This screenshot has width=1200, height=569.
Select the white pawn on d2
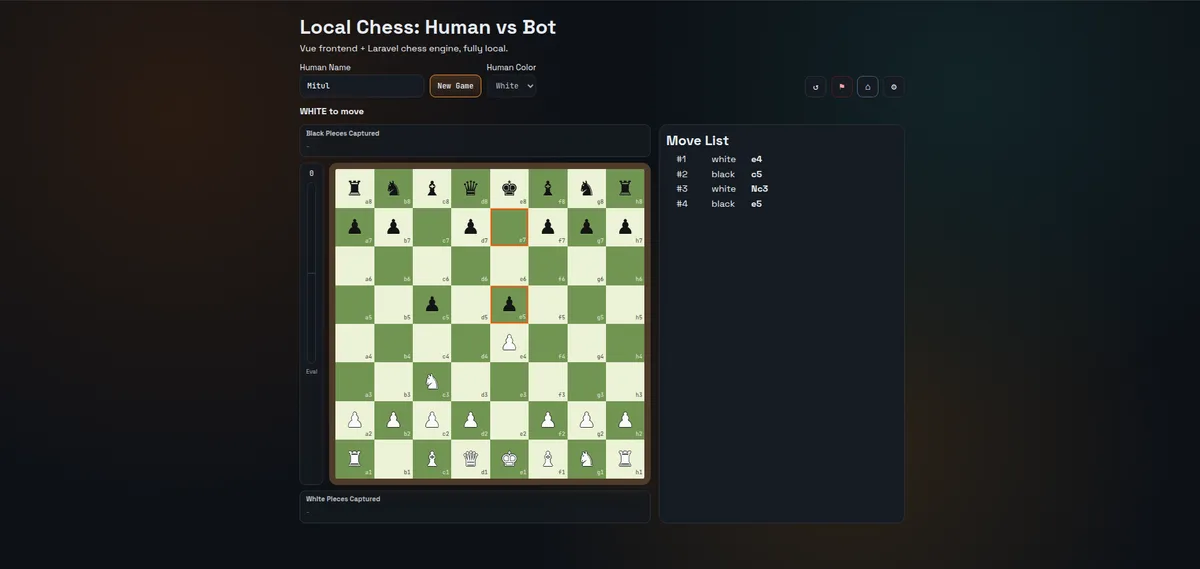click(x=471, y=420)
